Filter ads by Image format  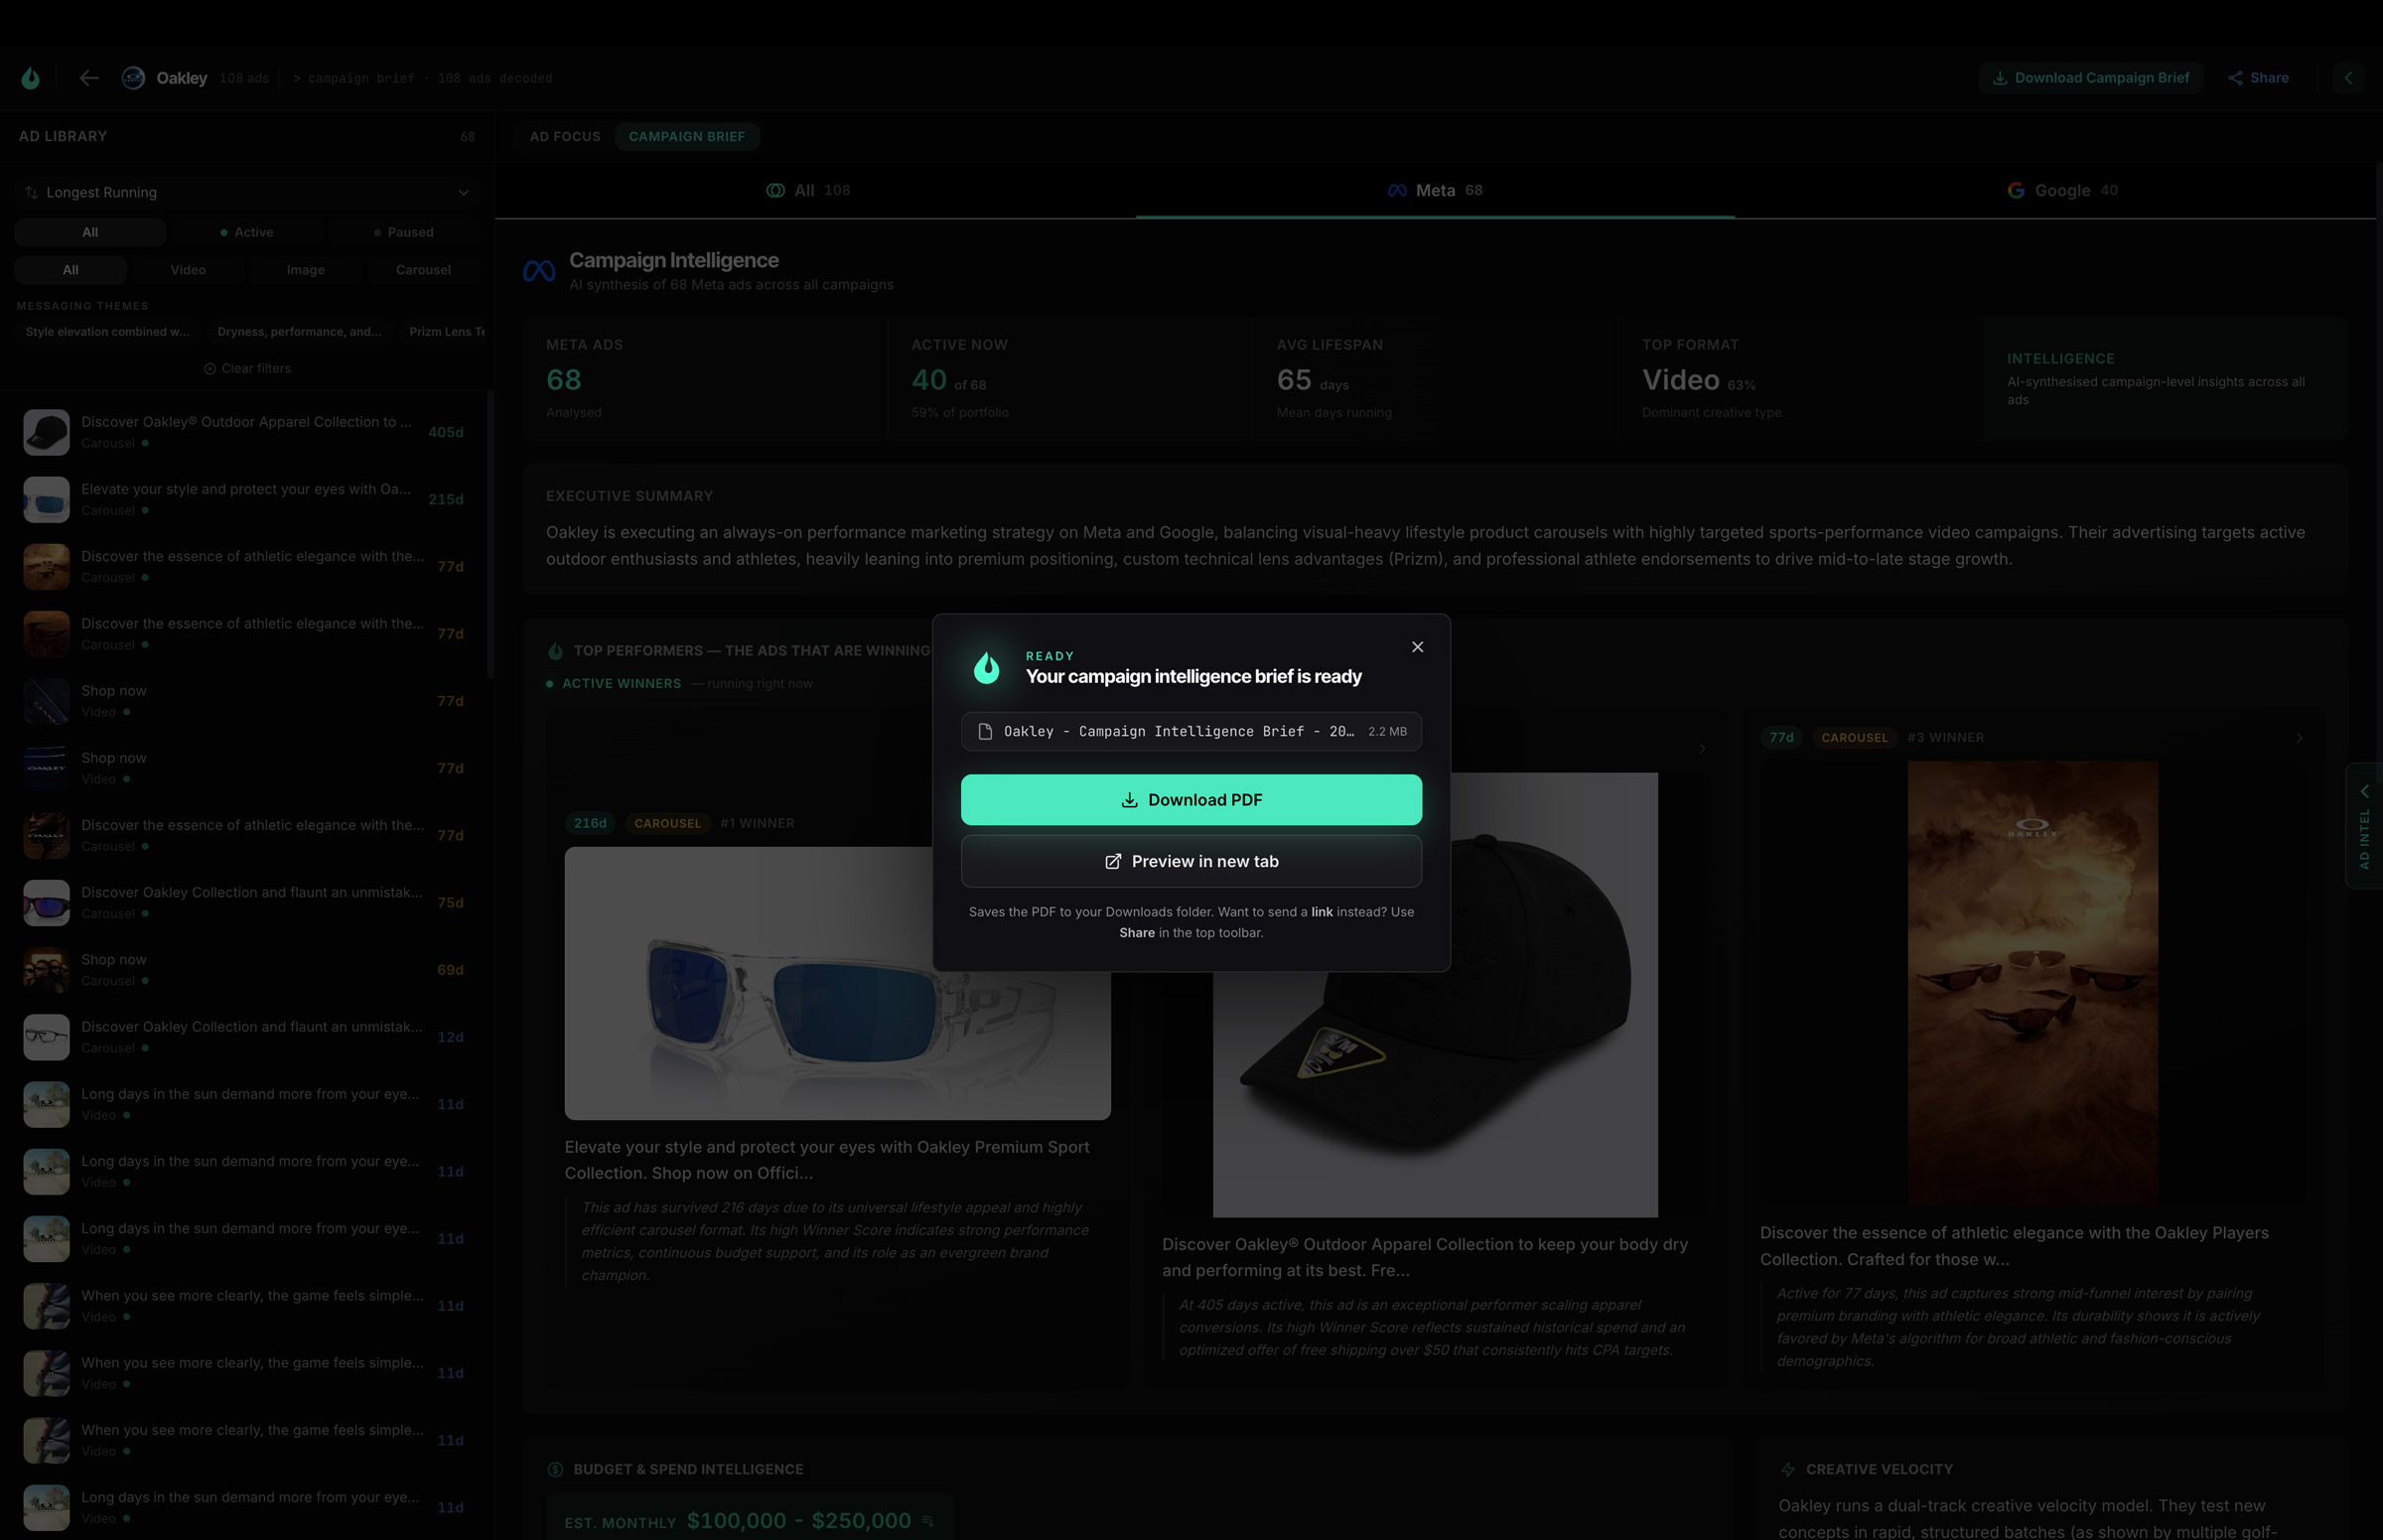305,270
